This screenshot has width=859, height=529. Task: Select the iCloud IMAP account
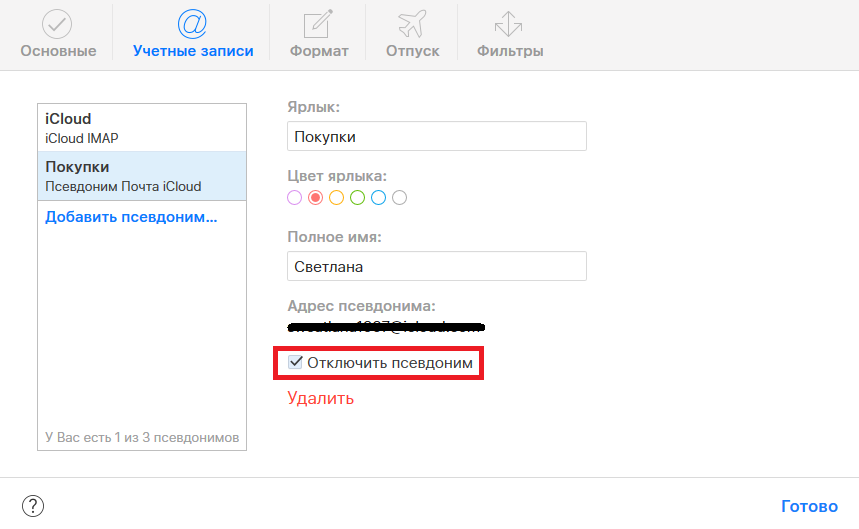click(141, 128)
